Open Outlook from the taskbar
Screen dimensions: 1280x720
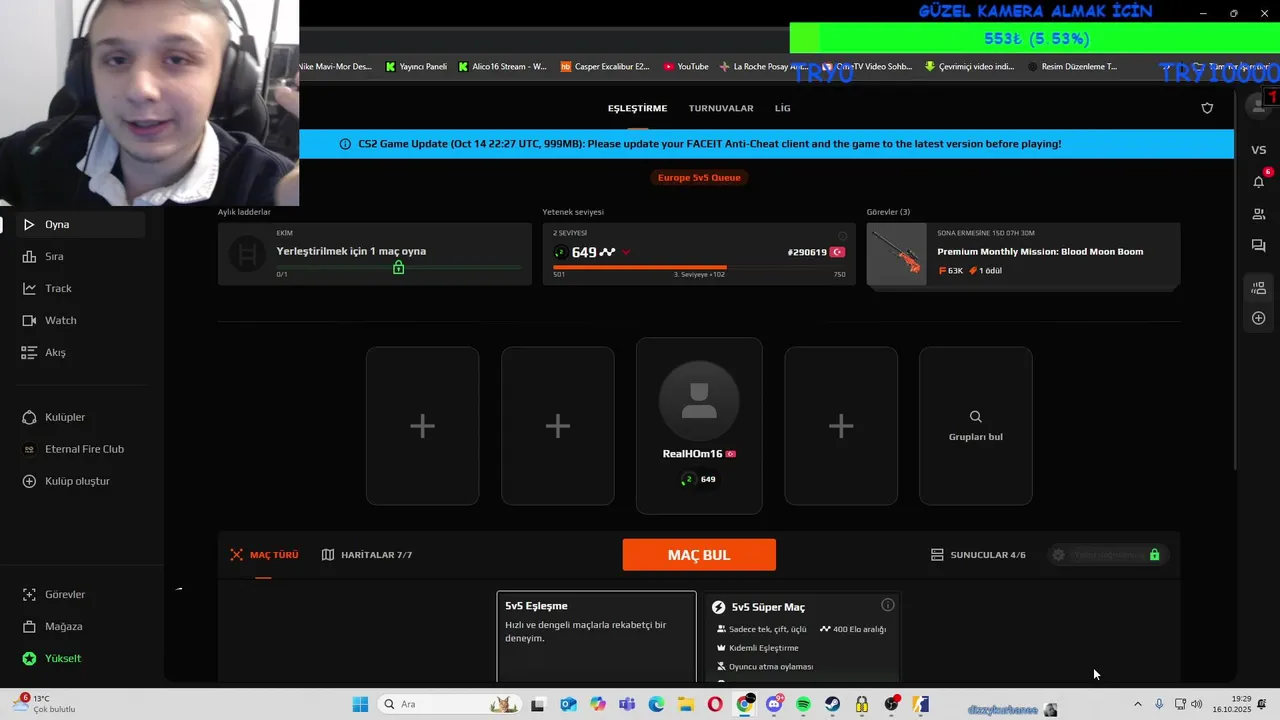point(568,704)
